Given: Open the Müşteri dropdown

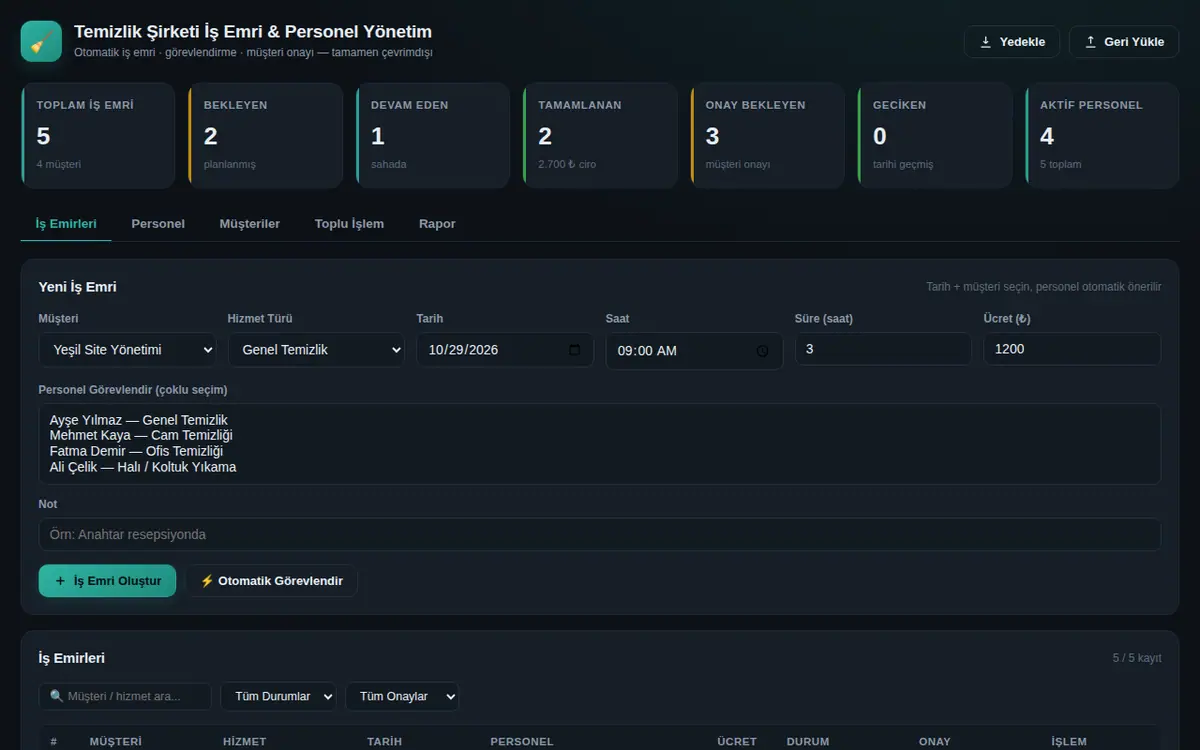Looking at the screenshot, I should pyautogui.click(x=127, y=350).
